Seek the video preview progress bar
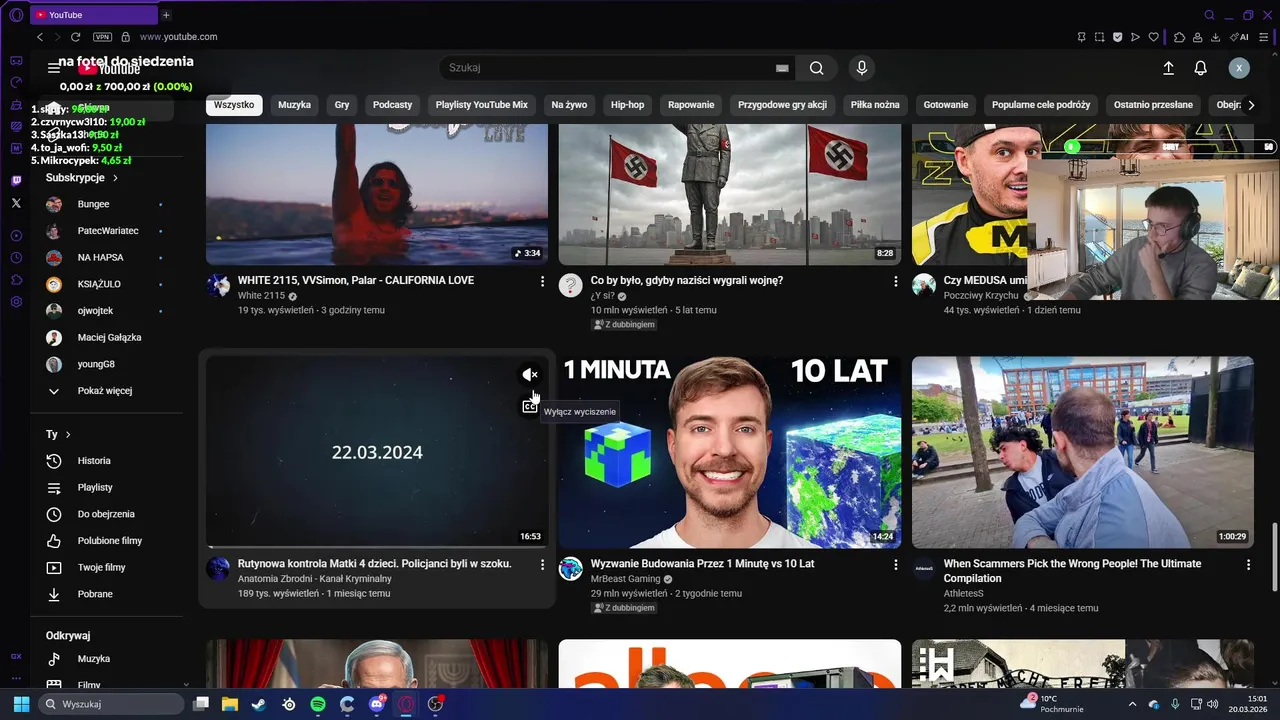The width and height of the screenshot is (1280, 720). coord(377,546)
